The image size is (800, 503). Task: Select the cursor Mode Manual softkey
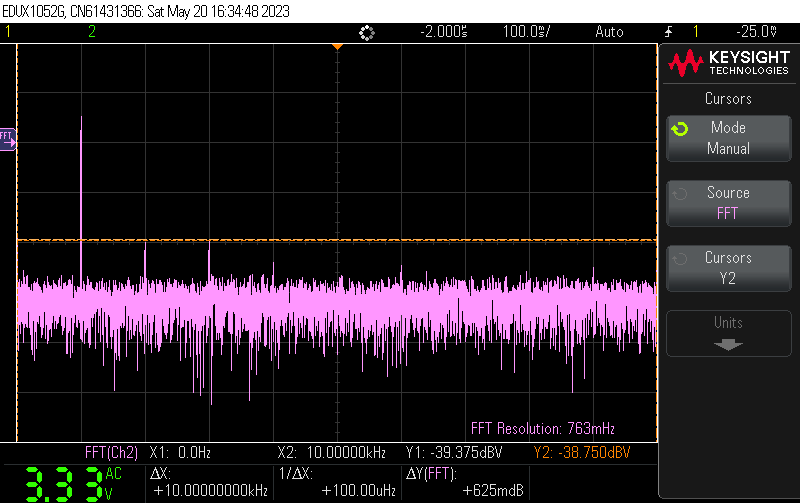click(x=729, y=138)
